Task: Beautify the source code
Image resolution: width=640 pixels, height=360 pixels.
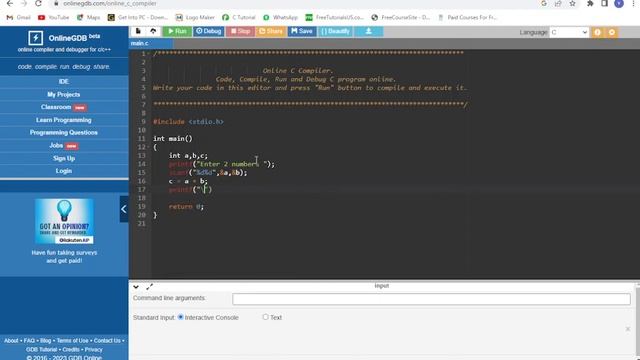Action: tap(335, 31)
